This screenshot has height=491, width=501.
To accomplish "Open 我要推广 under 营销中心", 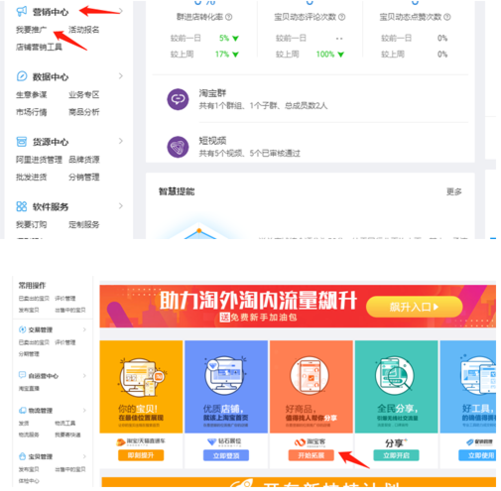I will click(31, 30).
